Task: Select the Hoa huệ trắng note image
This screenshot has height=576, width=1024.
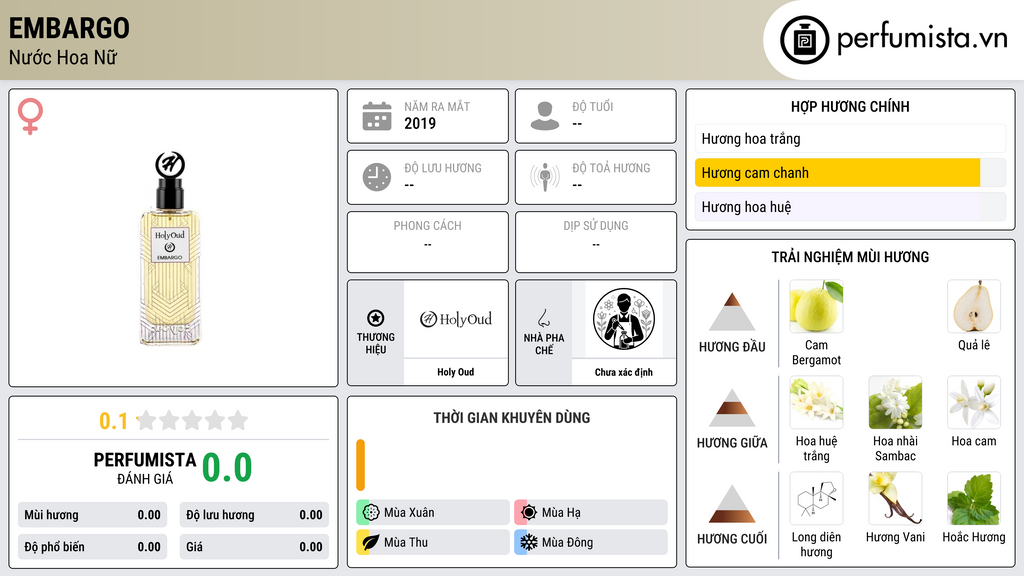Action: [x=816, y=402]
